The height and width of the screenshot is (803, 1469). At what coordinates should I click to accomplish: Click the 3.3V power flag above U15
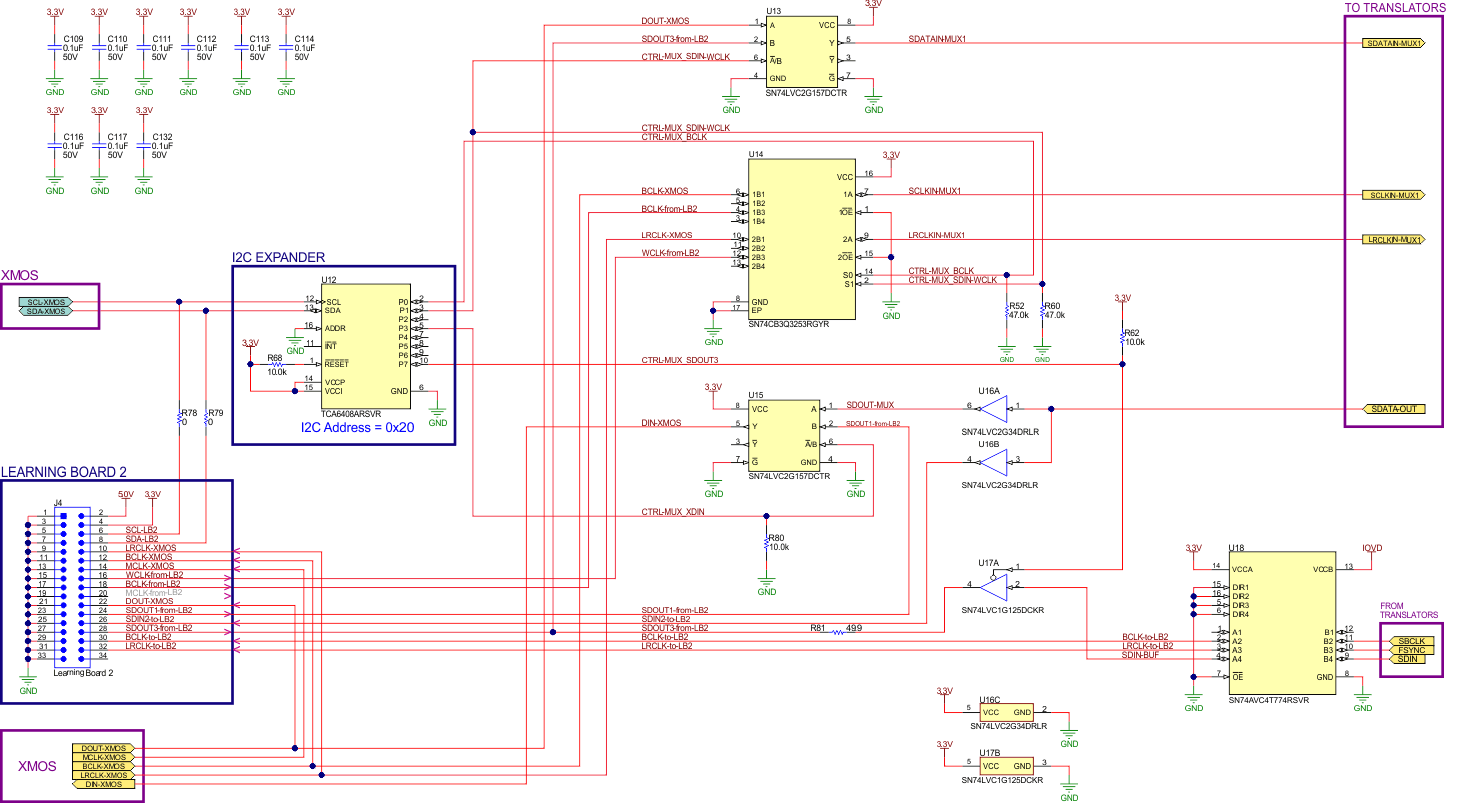[715, 387]
